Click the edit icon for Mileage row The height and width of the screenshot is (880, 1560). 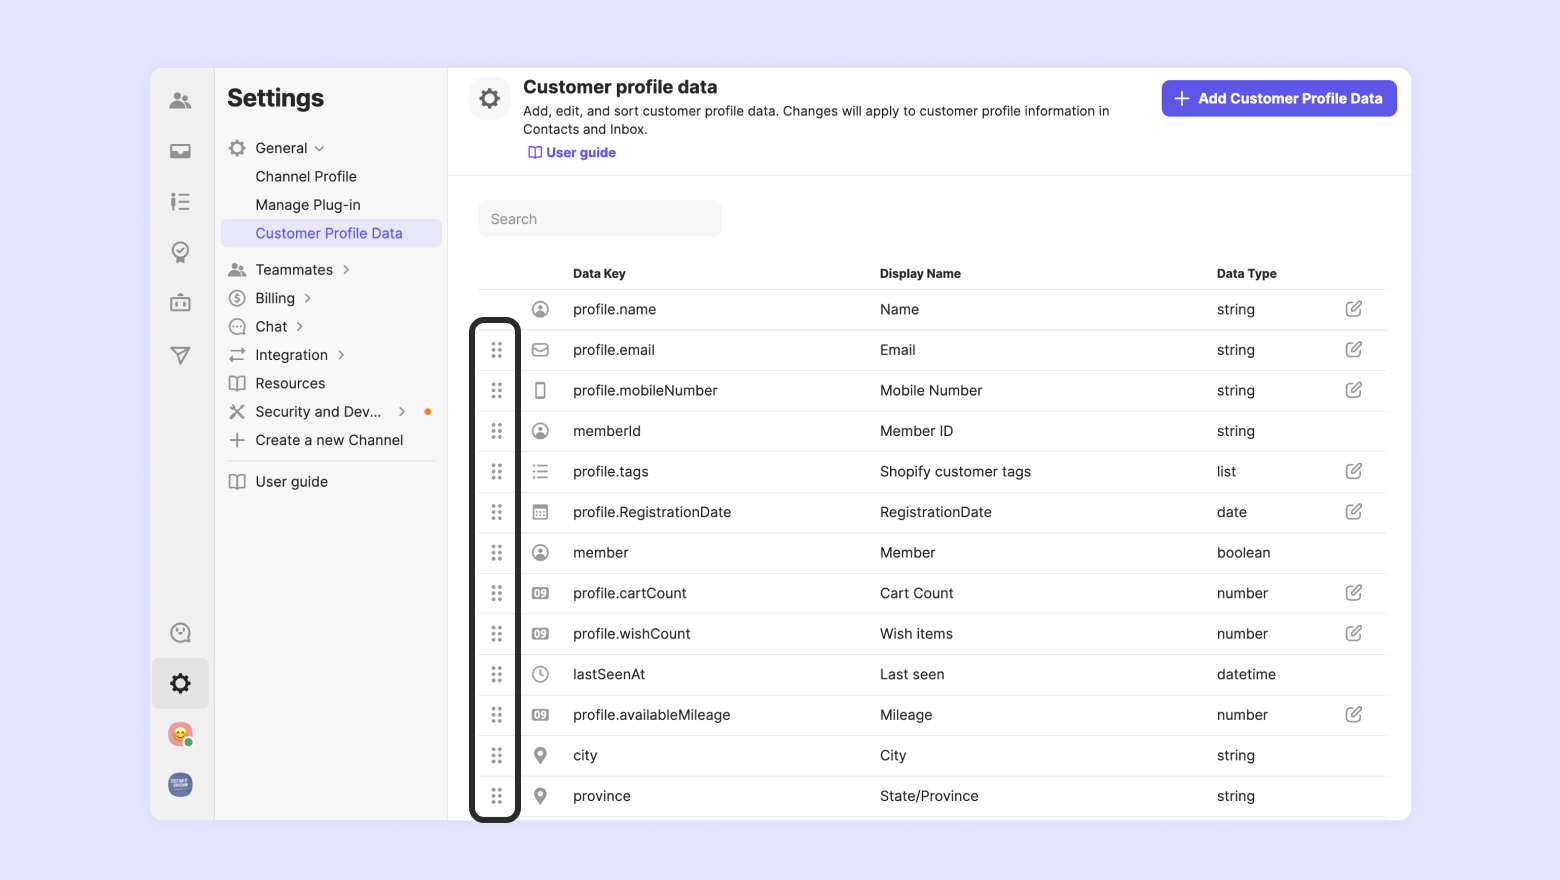tap(1353, 715)
